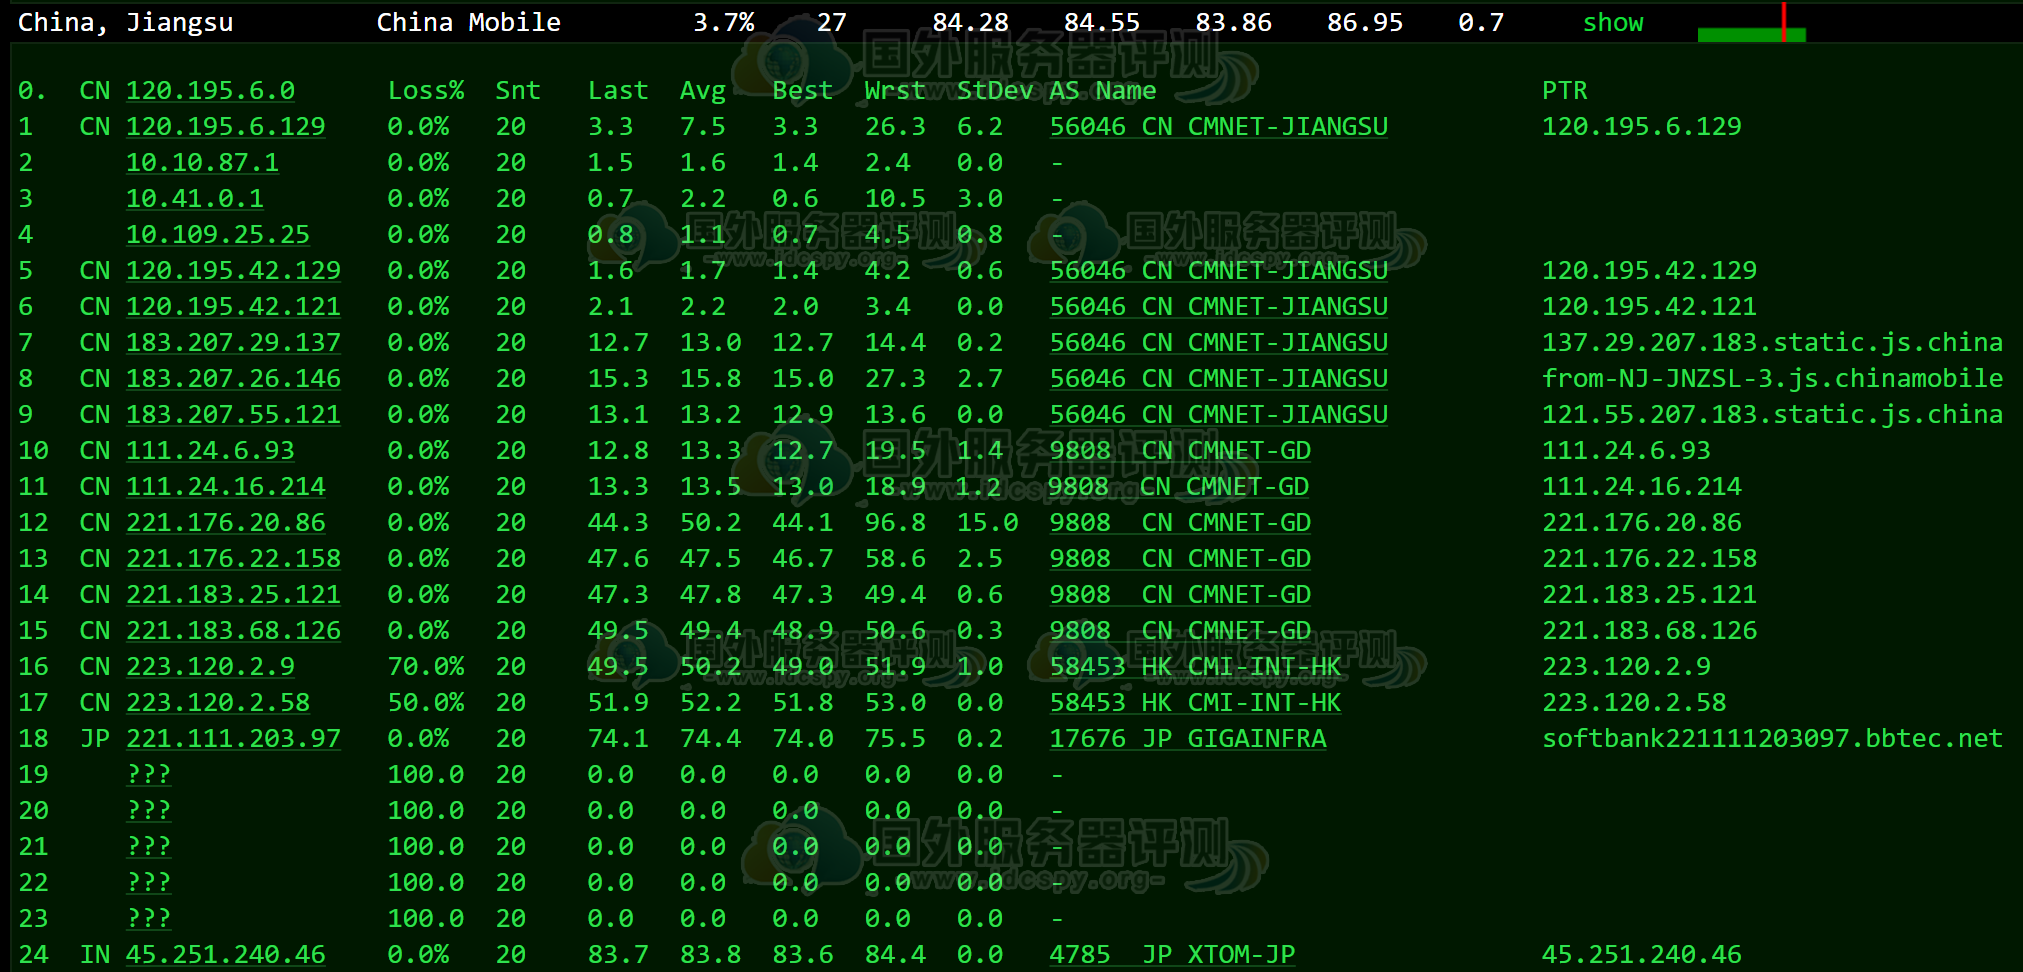Open IP link 223.120.2.58
This screenshot has width=2023, height=972.
[217, 702]
